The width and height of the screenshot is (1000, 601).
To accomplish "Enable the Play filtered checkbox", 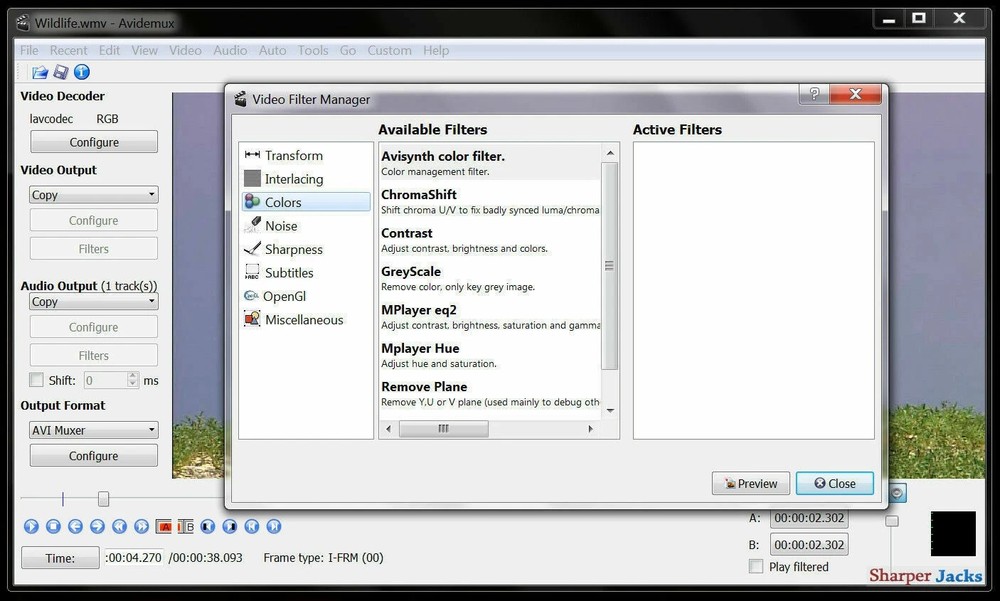I will point(756,566).
